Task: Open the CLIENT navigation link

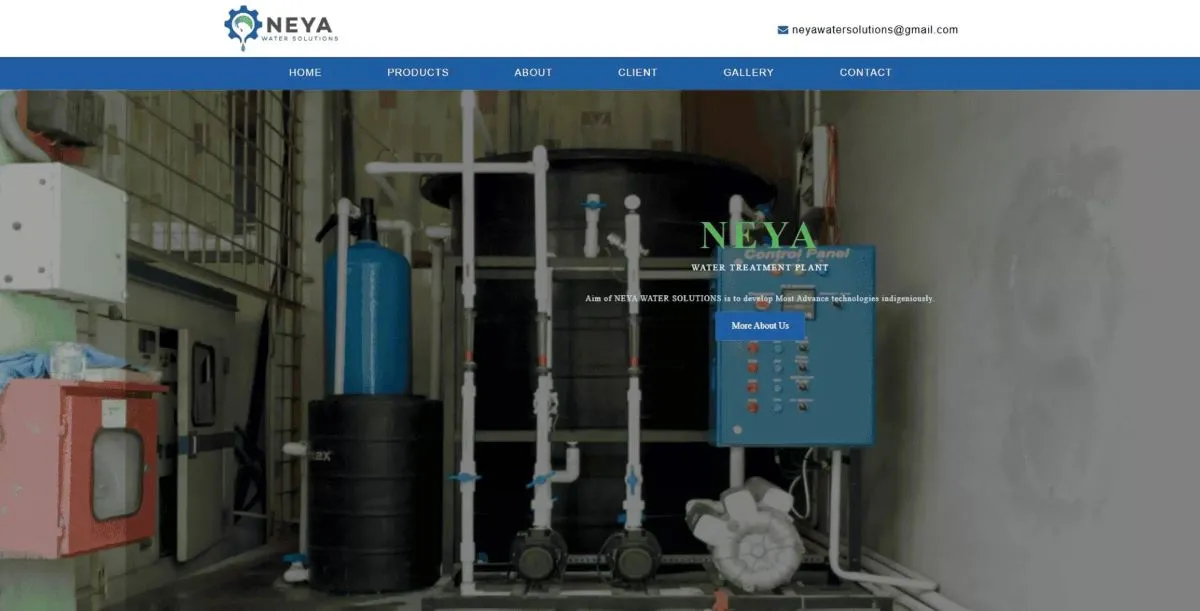Action: coord(637,72)
